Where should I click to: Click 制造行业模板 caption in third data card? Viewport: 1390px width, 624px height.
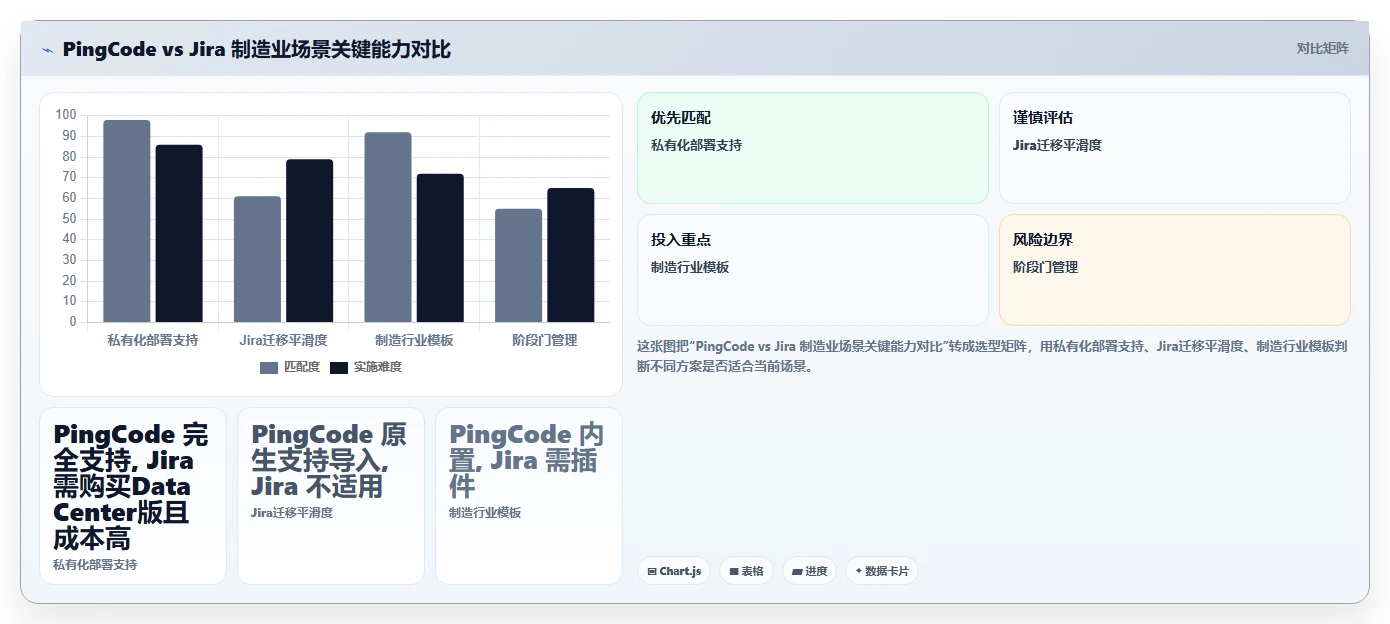click(x=485, y=513)
